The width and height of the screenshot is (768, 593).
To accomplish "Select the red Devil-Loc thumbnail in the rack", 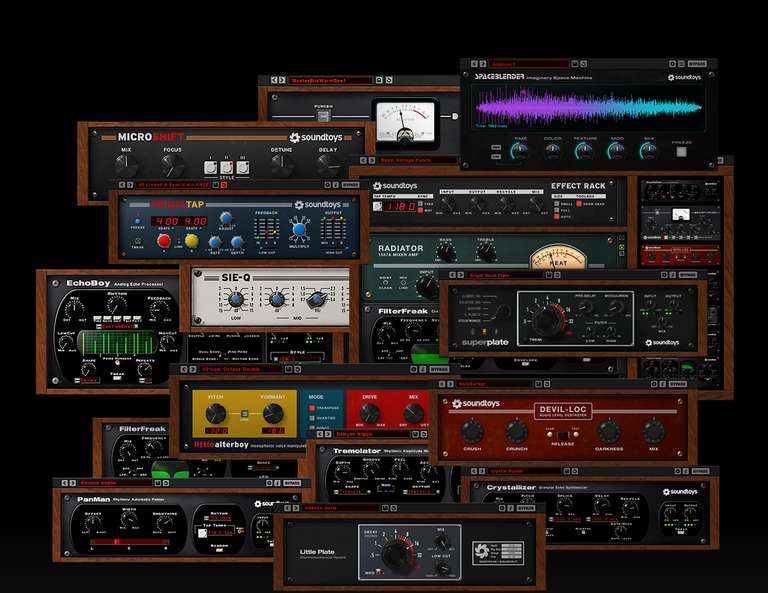I will coord(681,255).
